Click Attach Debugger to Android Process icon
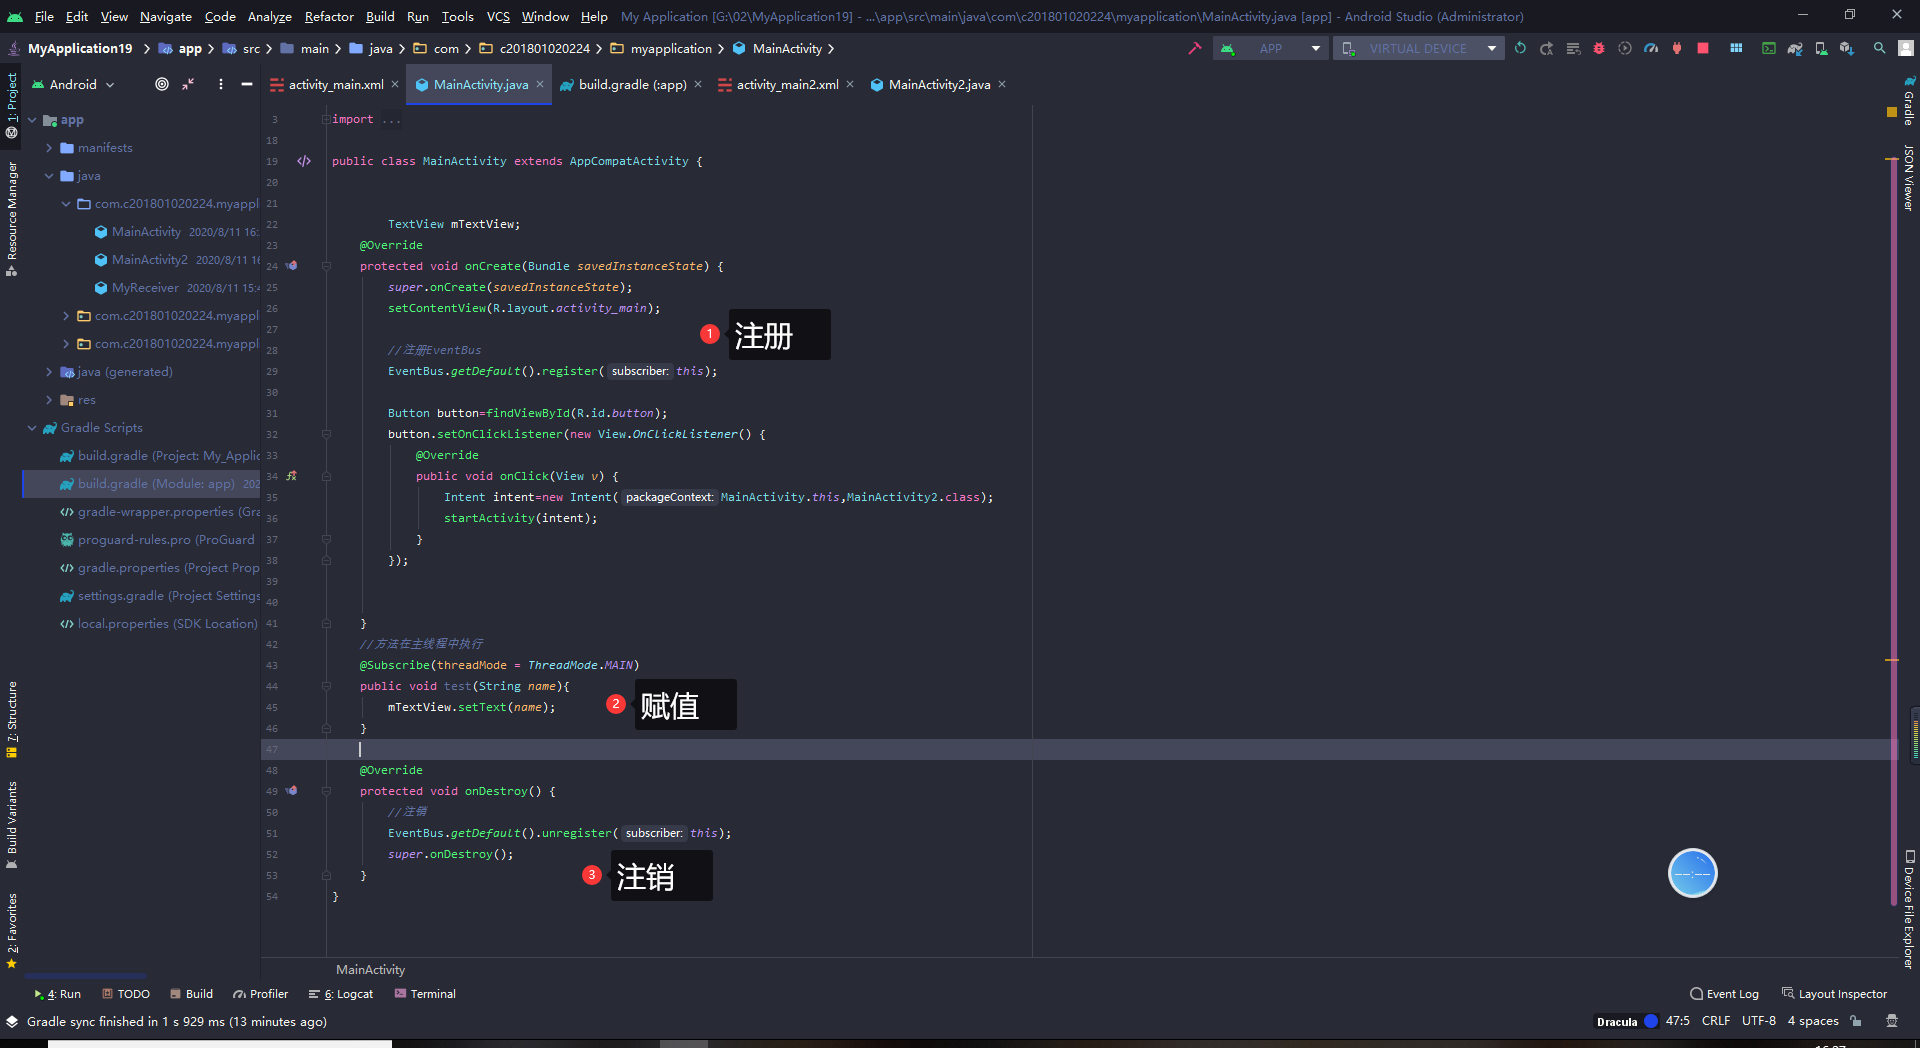 (1677, 48)
